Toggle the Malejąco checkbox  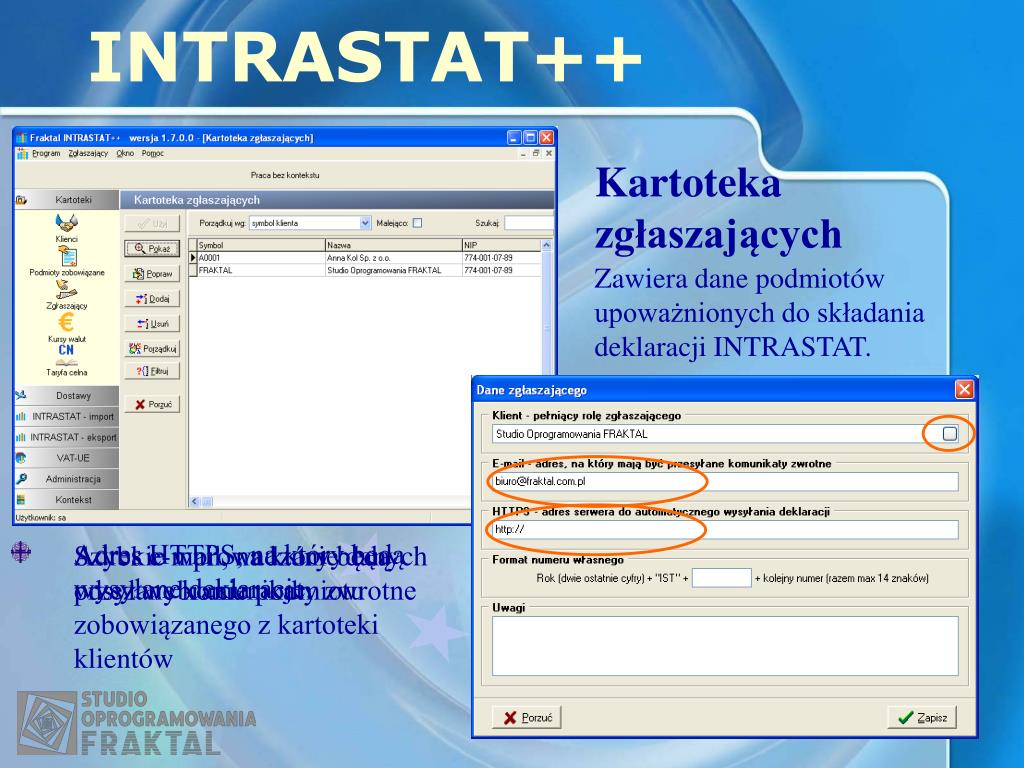coord(417,223)
